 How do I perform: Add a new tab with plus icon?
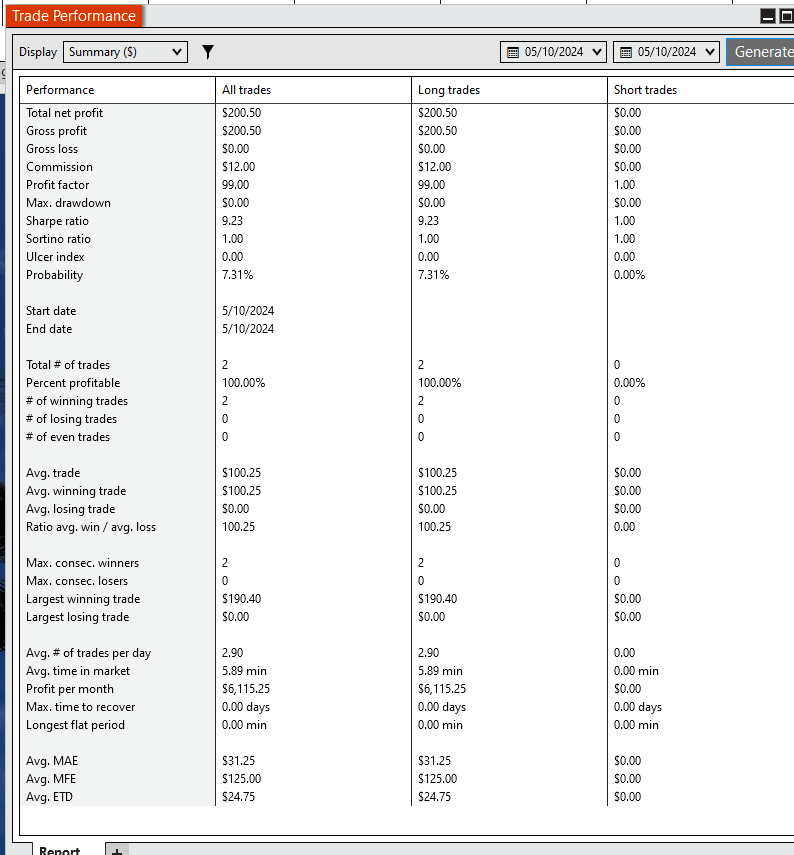pyautogui.click(x=117, y=850)
